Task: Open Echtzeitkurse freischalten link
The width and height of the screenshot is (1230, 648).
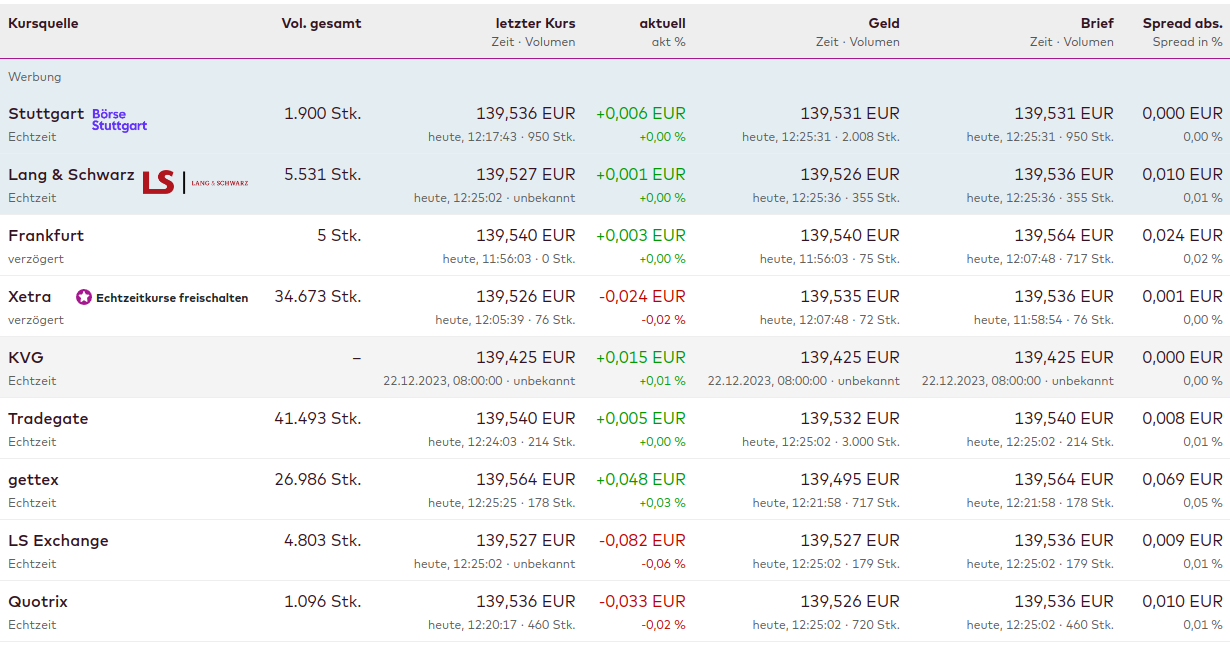Action: pos(172,298)
